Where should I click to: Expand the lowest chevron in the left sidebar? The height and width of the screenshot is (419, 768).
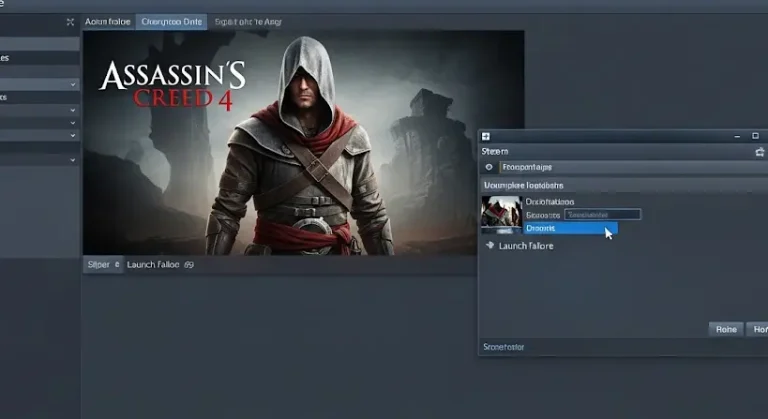point(72,160)
